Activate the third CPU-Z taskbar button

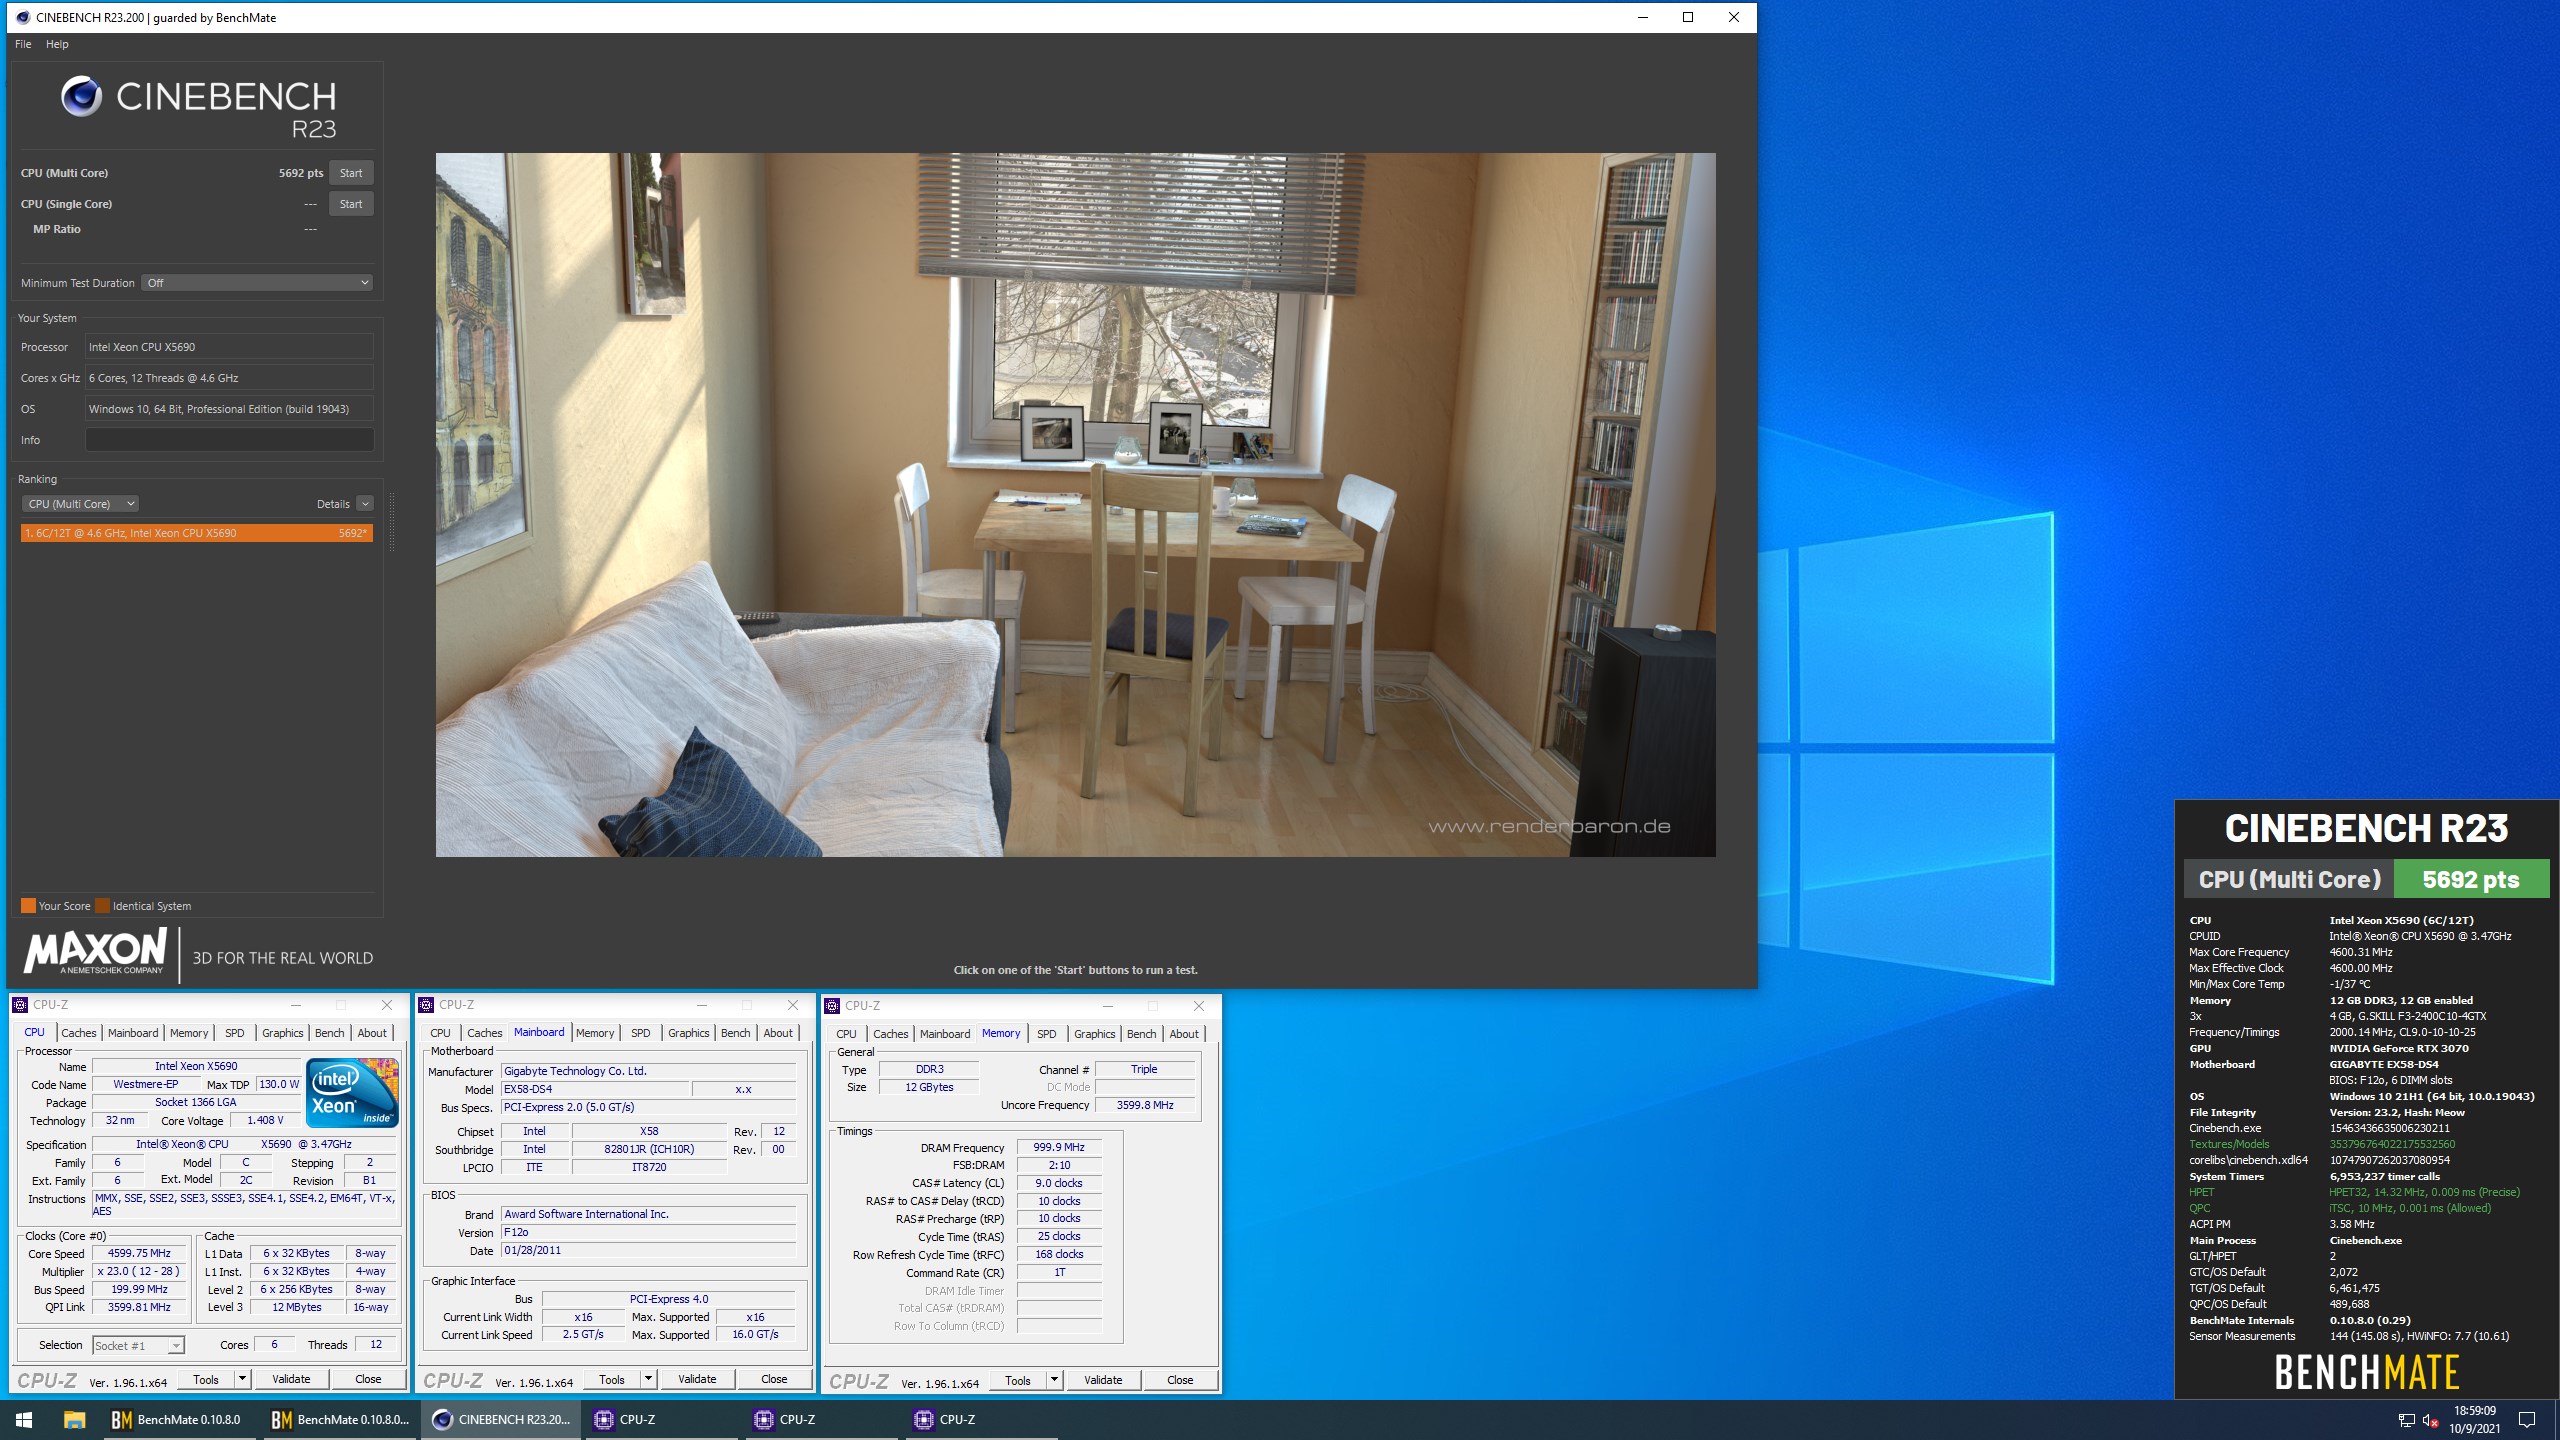coord(982,1419)
